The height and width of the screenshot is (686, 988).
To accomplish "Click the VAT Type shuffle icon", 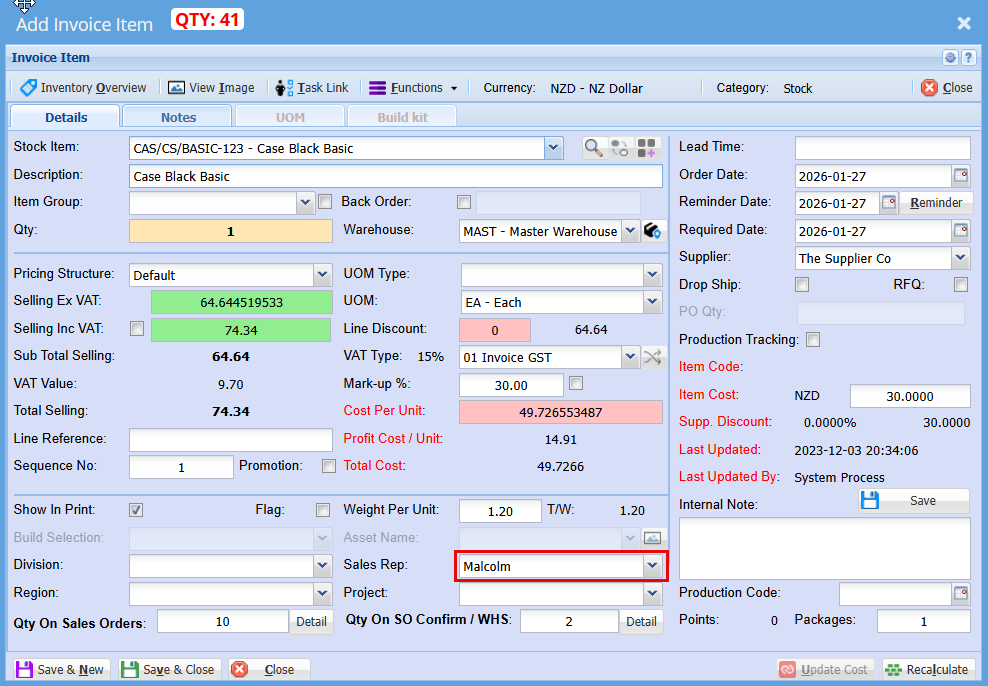I will 652,357.
